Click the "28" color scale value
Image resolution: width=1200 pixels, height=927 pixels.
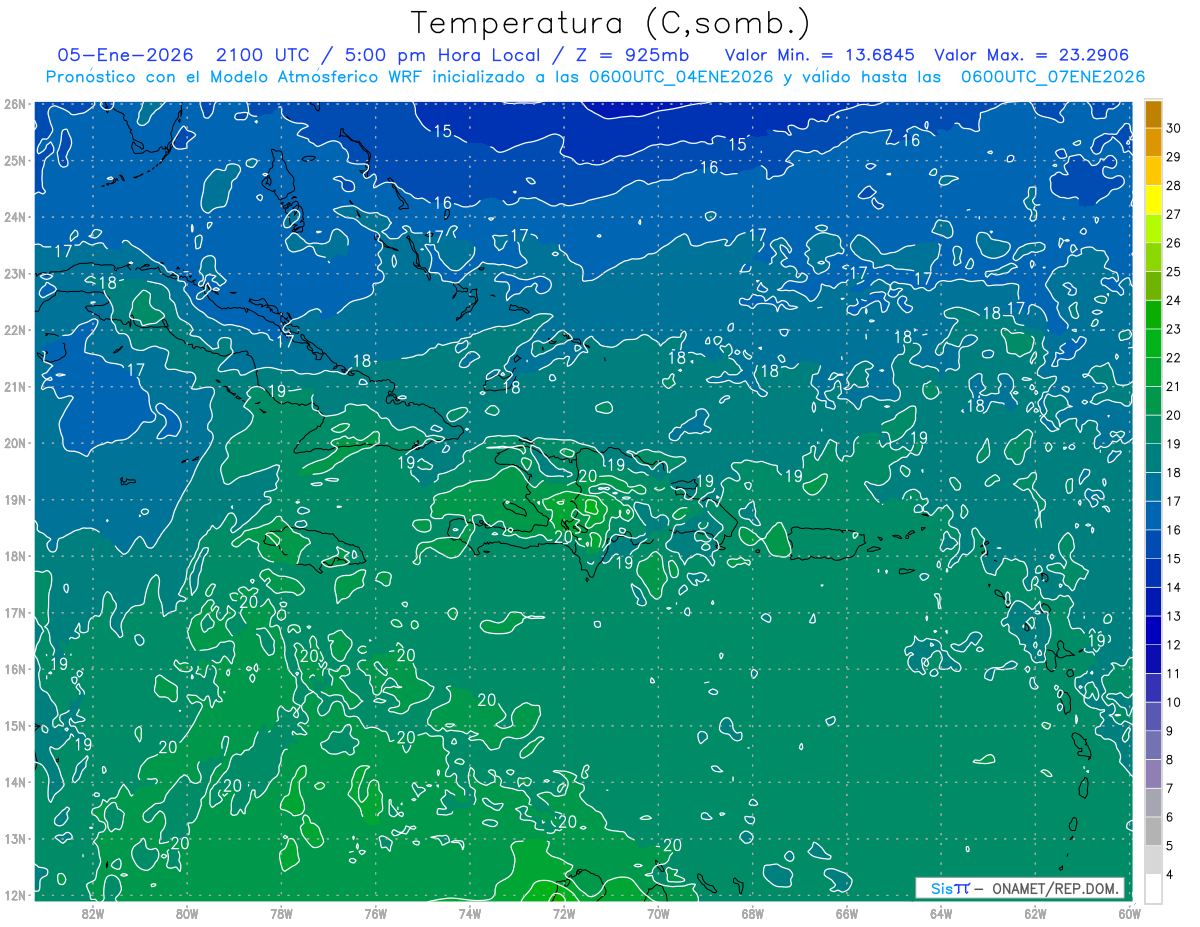pyautogui.click(x=1174, y=185)
